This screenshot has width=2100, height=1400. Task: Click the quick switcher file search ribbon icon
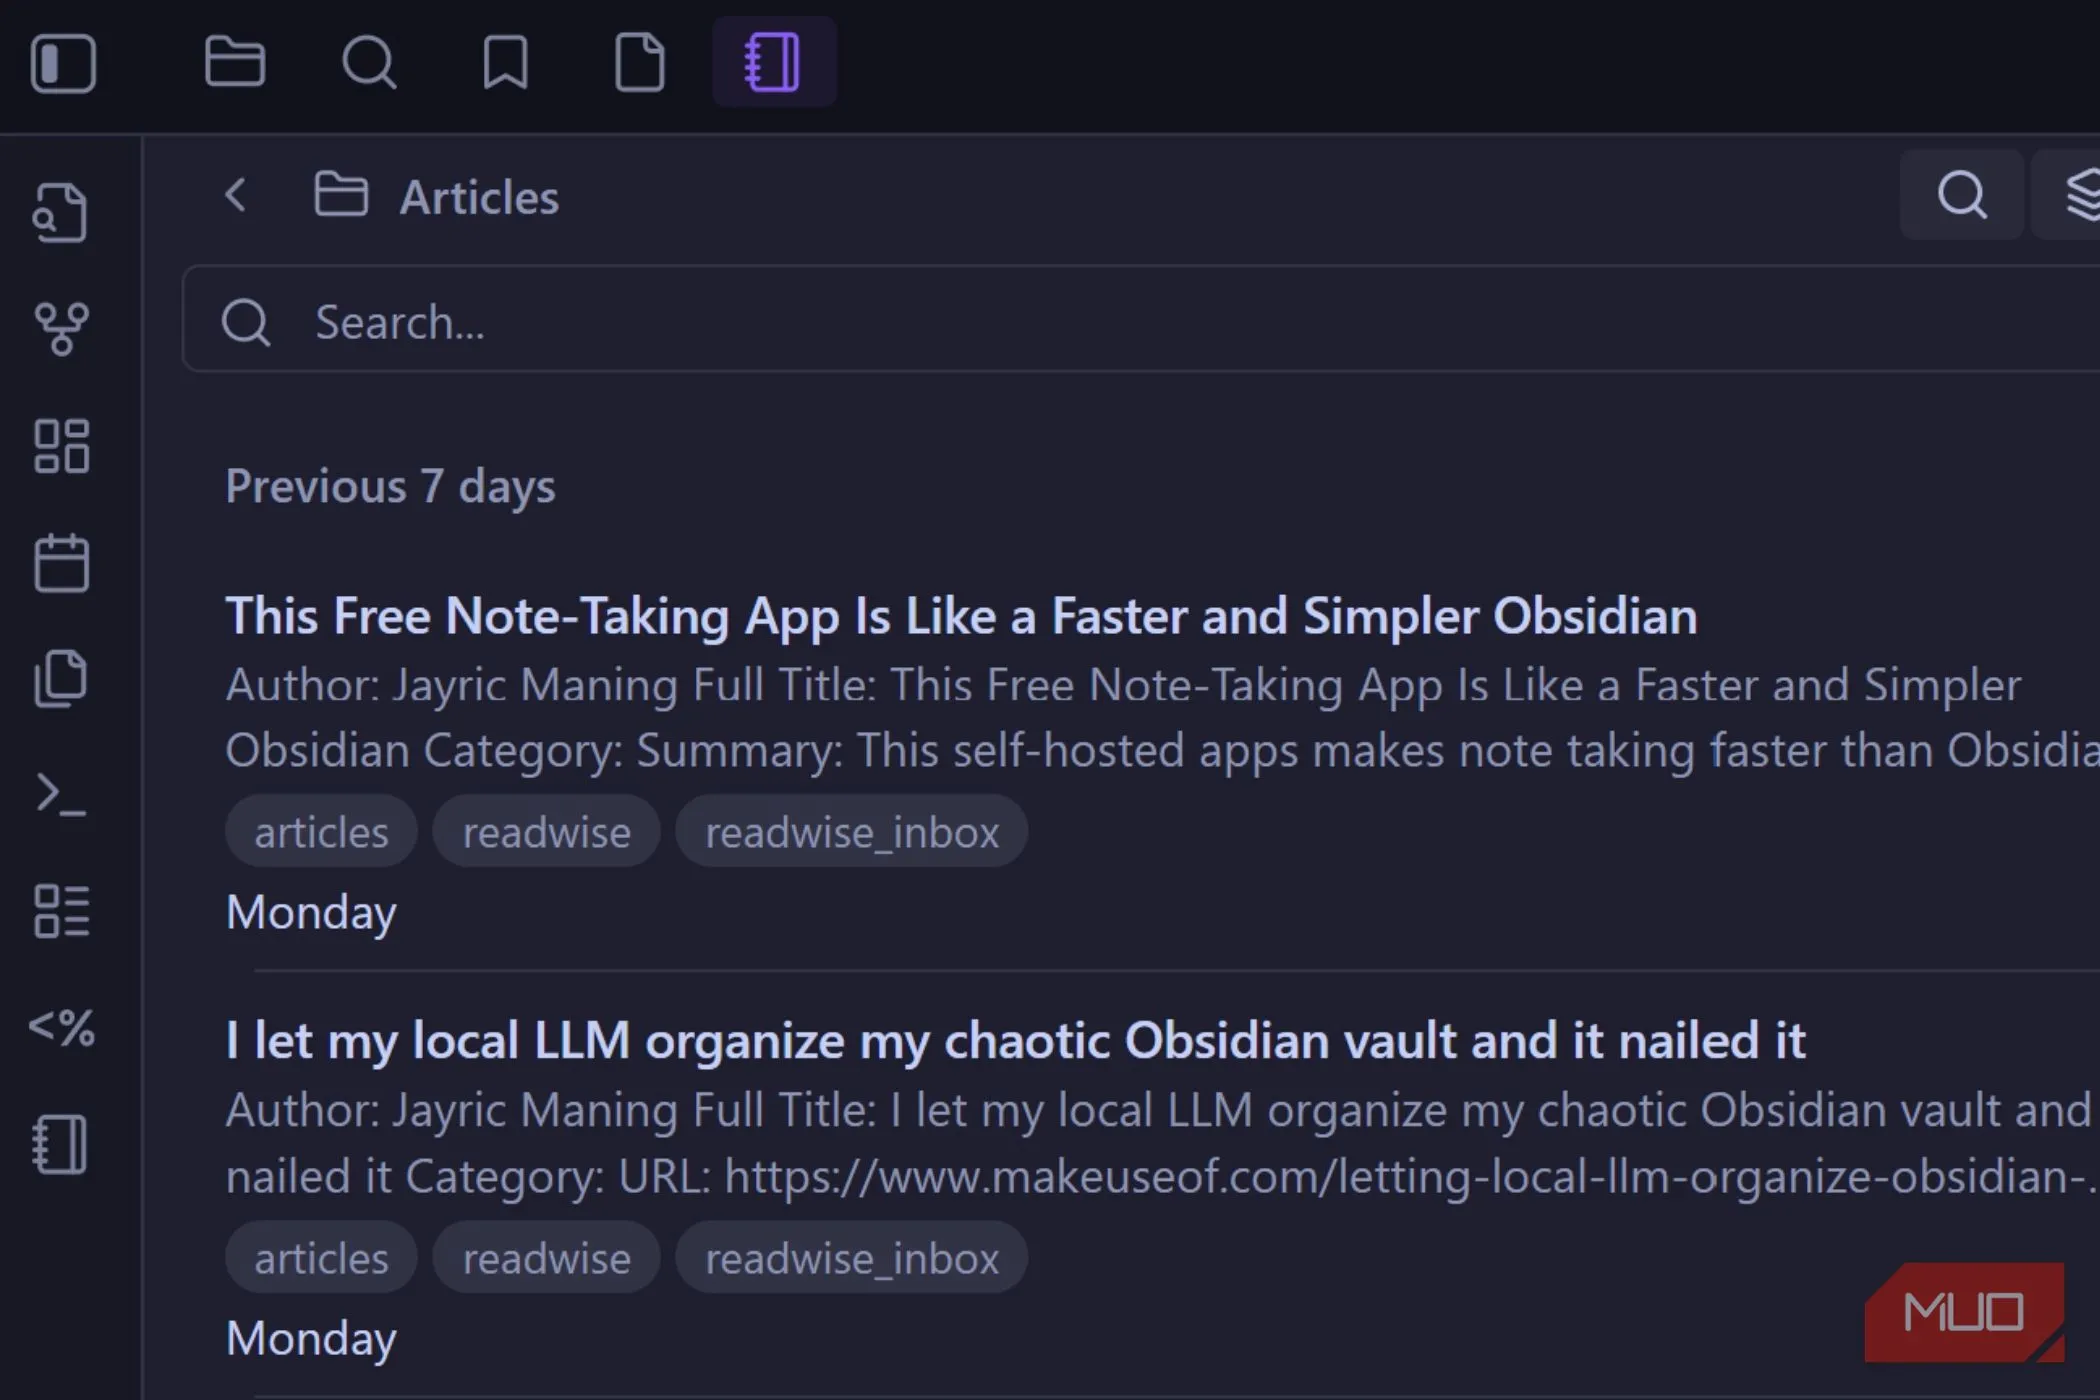[x=61, y=212]
